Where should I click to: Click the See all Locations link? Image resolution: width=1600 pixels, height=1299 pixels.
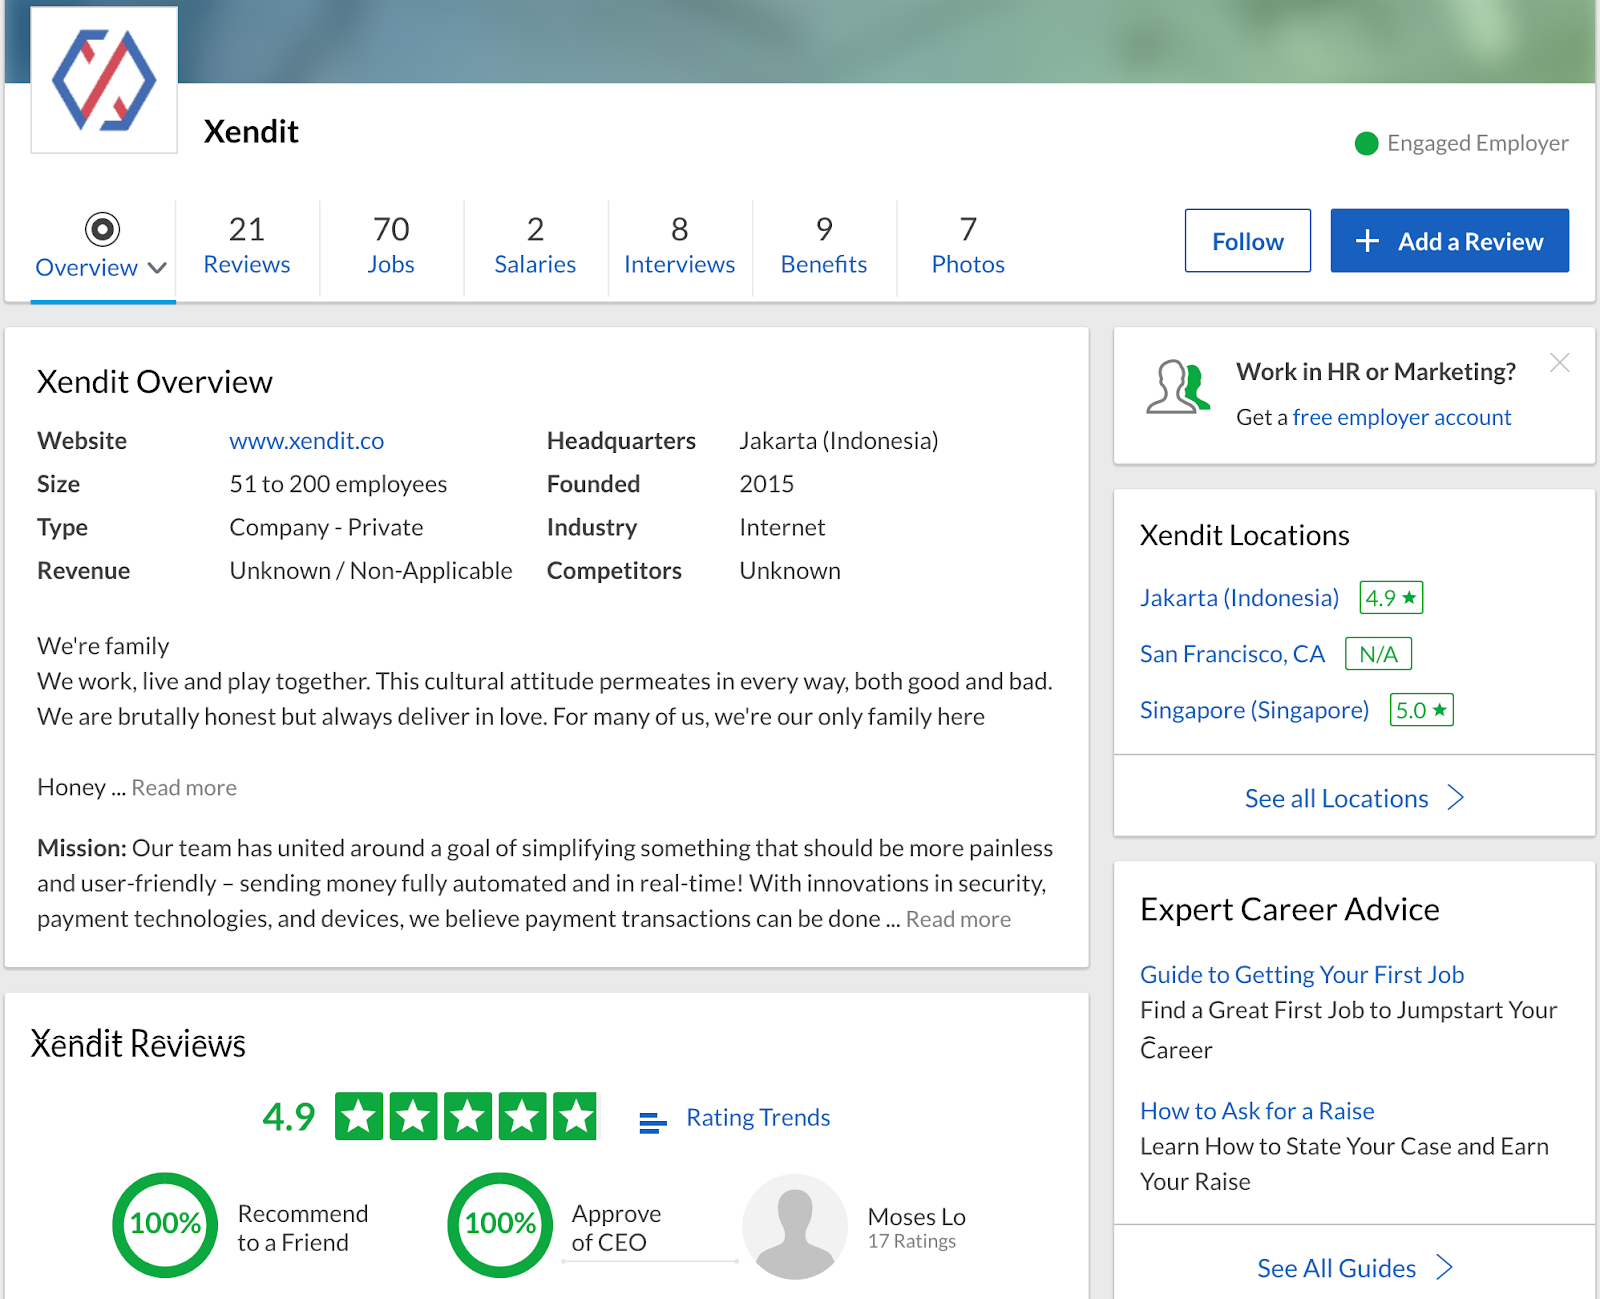tap(1337, 798)
